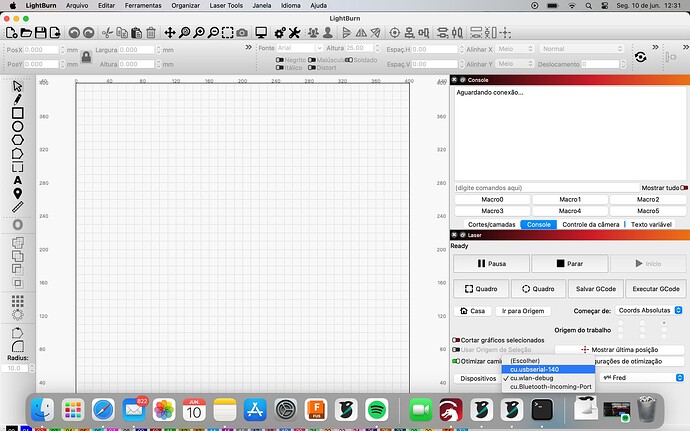The width and height of the screenshot is (690, 431).
Task: Click the Macro0 button
Action: click(492, 199)
